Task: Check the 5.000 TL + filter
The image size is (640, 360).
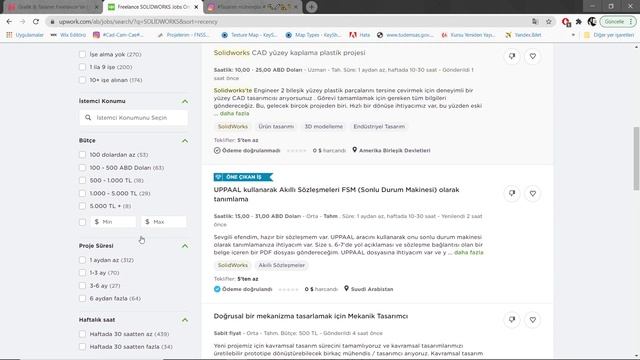Action: pyautogui.click(x=82, y=206)
